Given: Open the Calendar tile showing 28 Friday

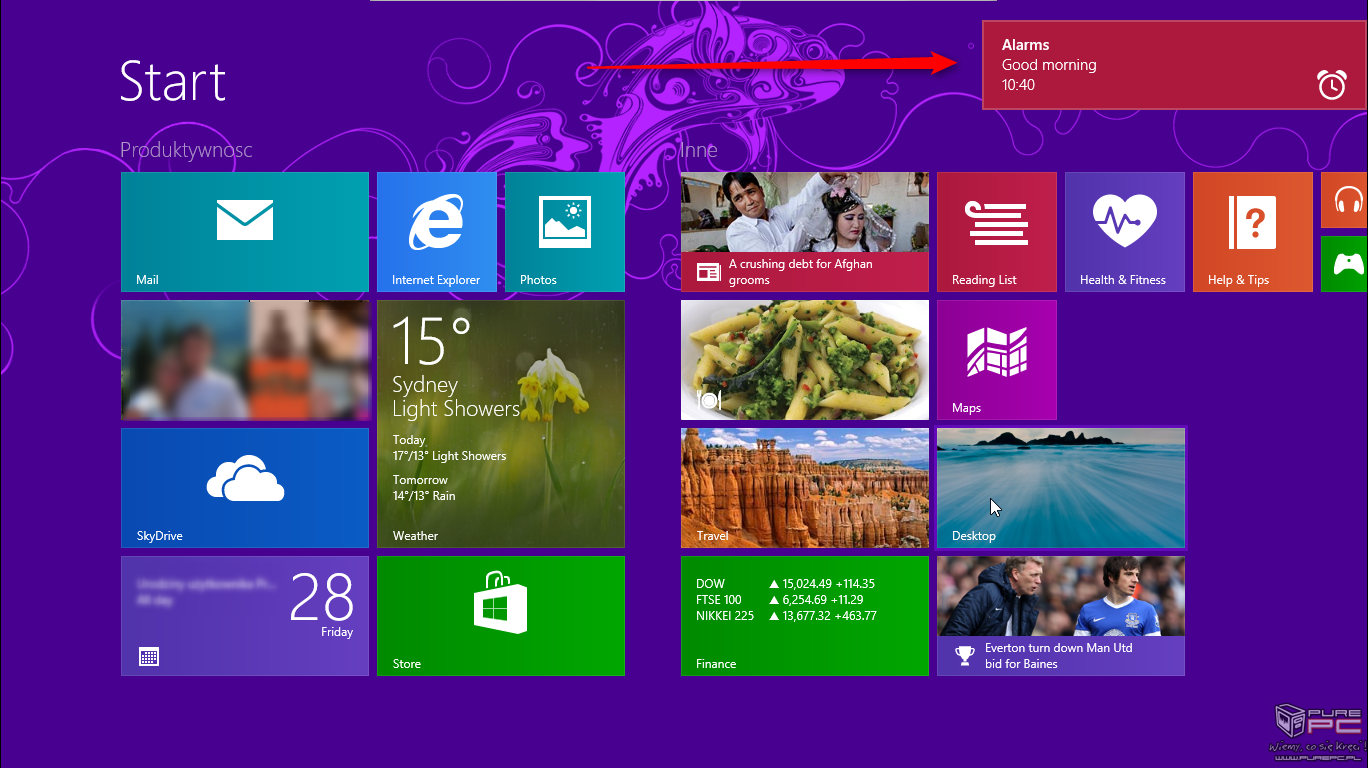Looking at the screenshot, I should (245, 616).
